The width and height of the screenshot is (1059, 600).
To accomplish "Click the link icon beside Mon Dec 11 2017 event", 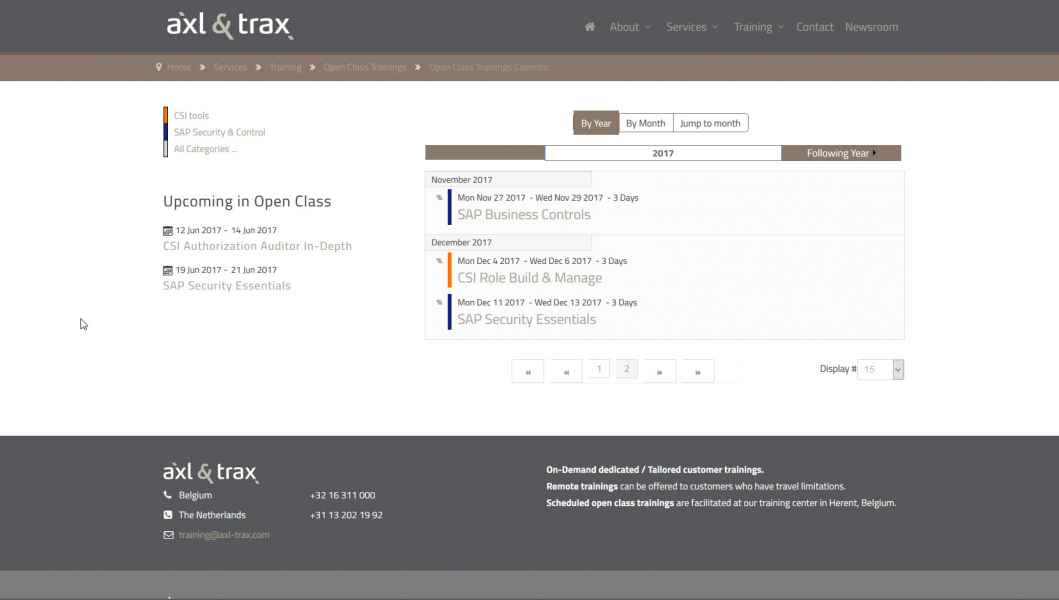I will click(439, 303).
